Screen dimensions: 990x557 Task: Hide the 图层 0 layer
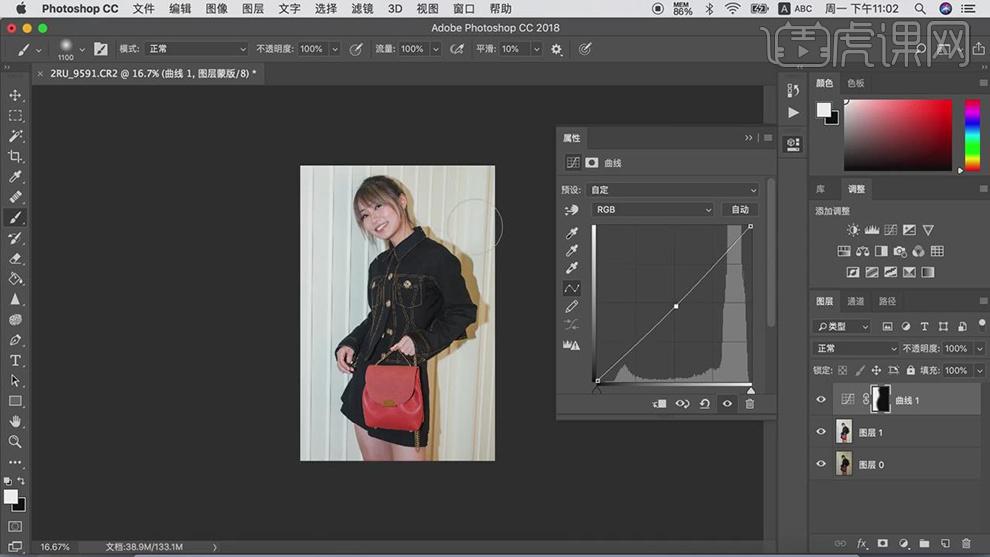pos(821,464)
